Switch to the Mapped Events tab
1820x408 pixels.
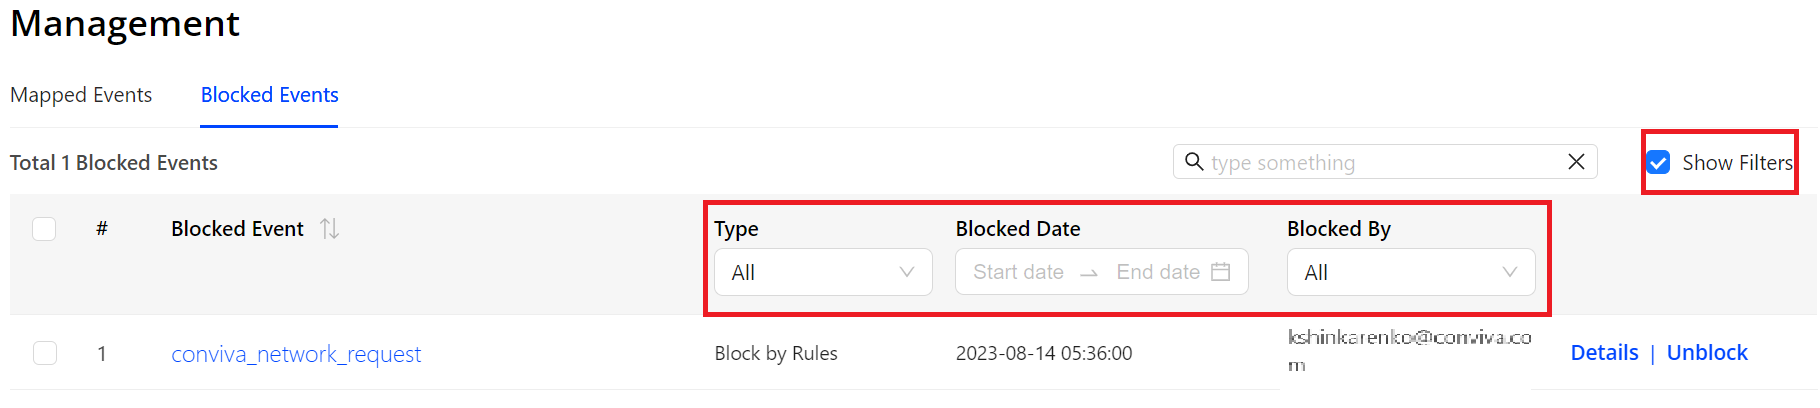pyautogui.click(x=81, y=95)
